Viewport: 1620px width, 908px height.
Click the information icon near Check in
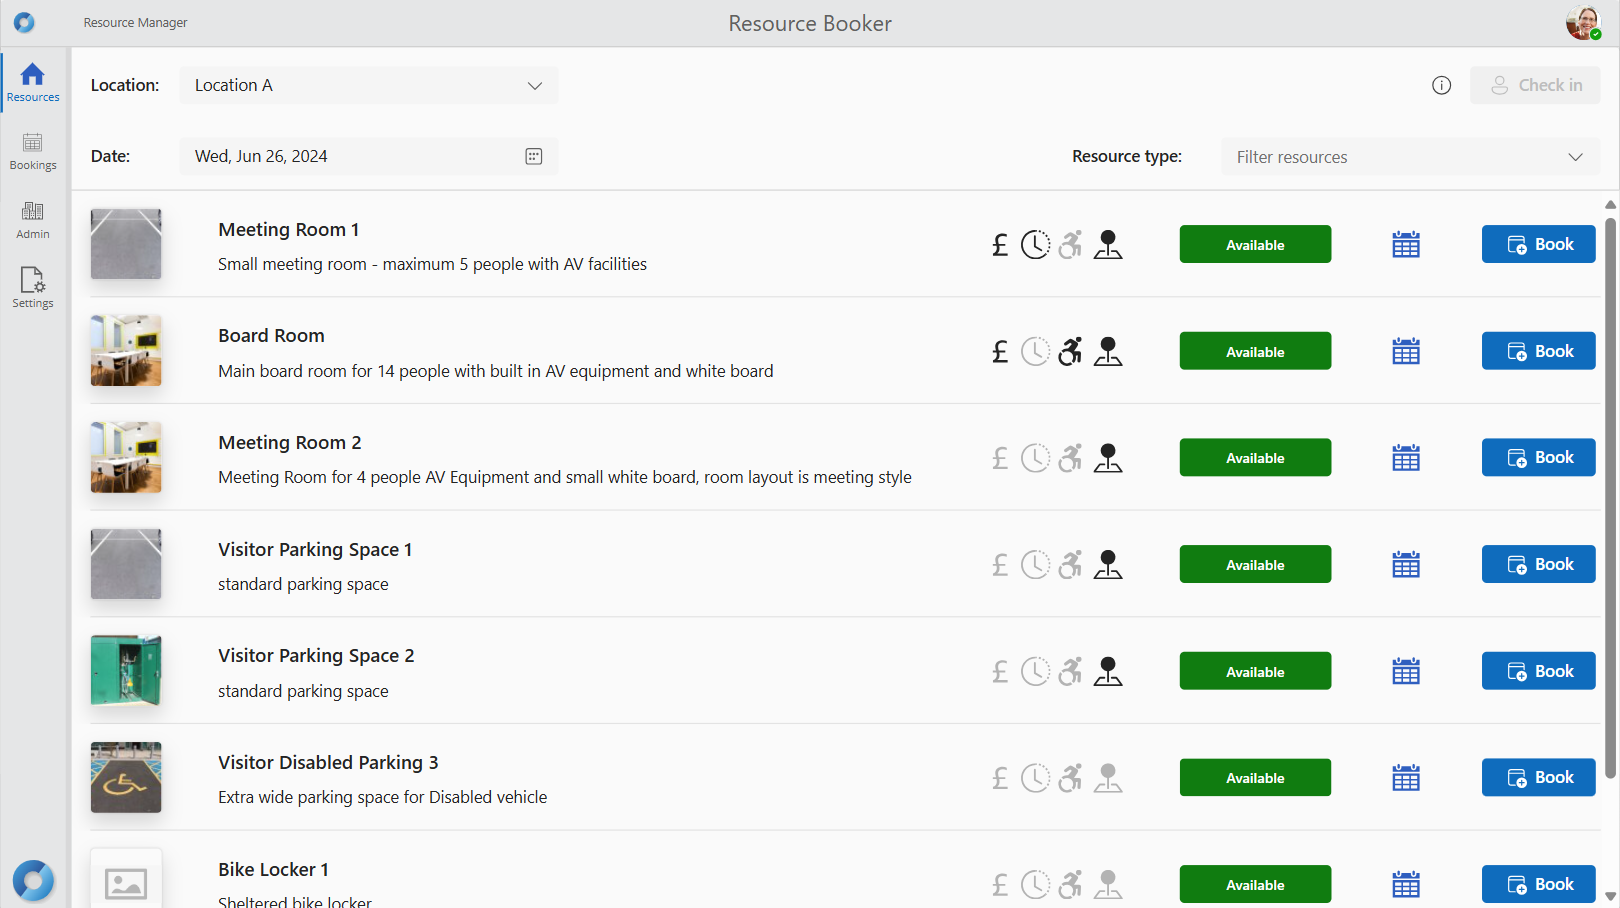pos(1441,86)
